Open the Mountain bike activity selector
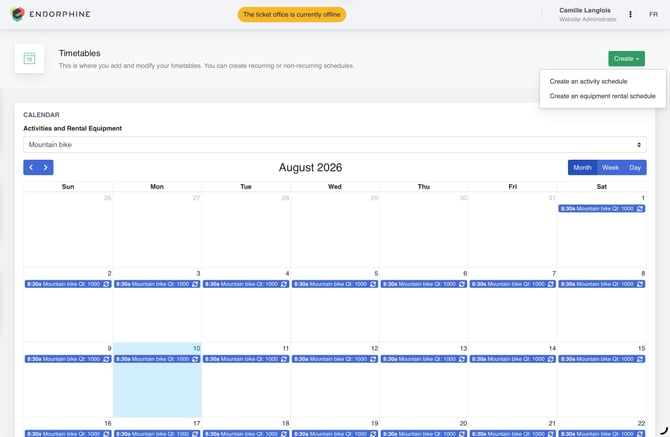Screen dimensions: 670x437 (x=335, y=145)
